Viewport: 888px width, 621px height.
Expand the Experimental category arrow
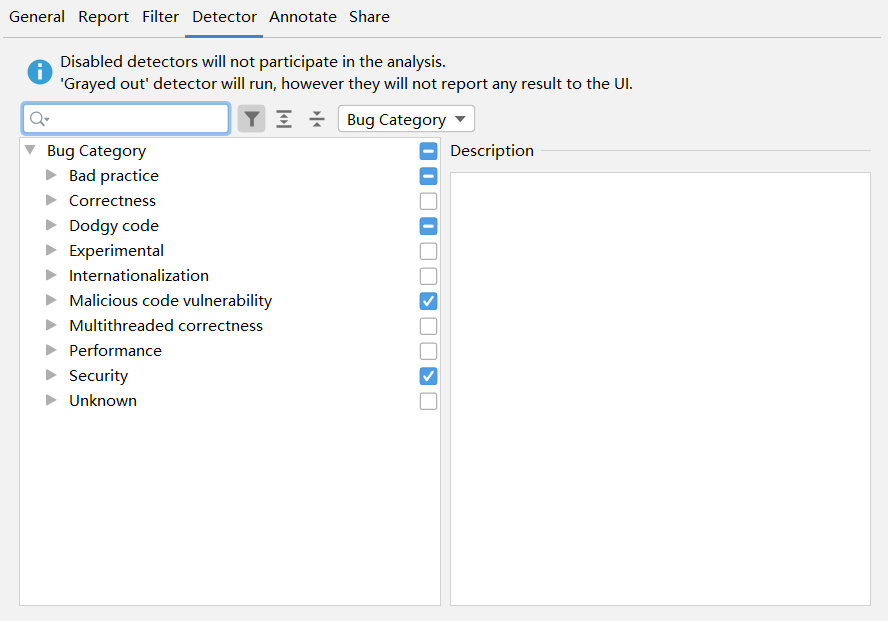pyautogui.click(x=52, y=251)
